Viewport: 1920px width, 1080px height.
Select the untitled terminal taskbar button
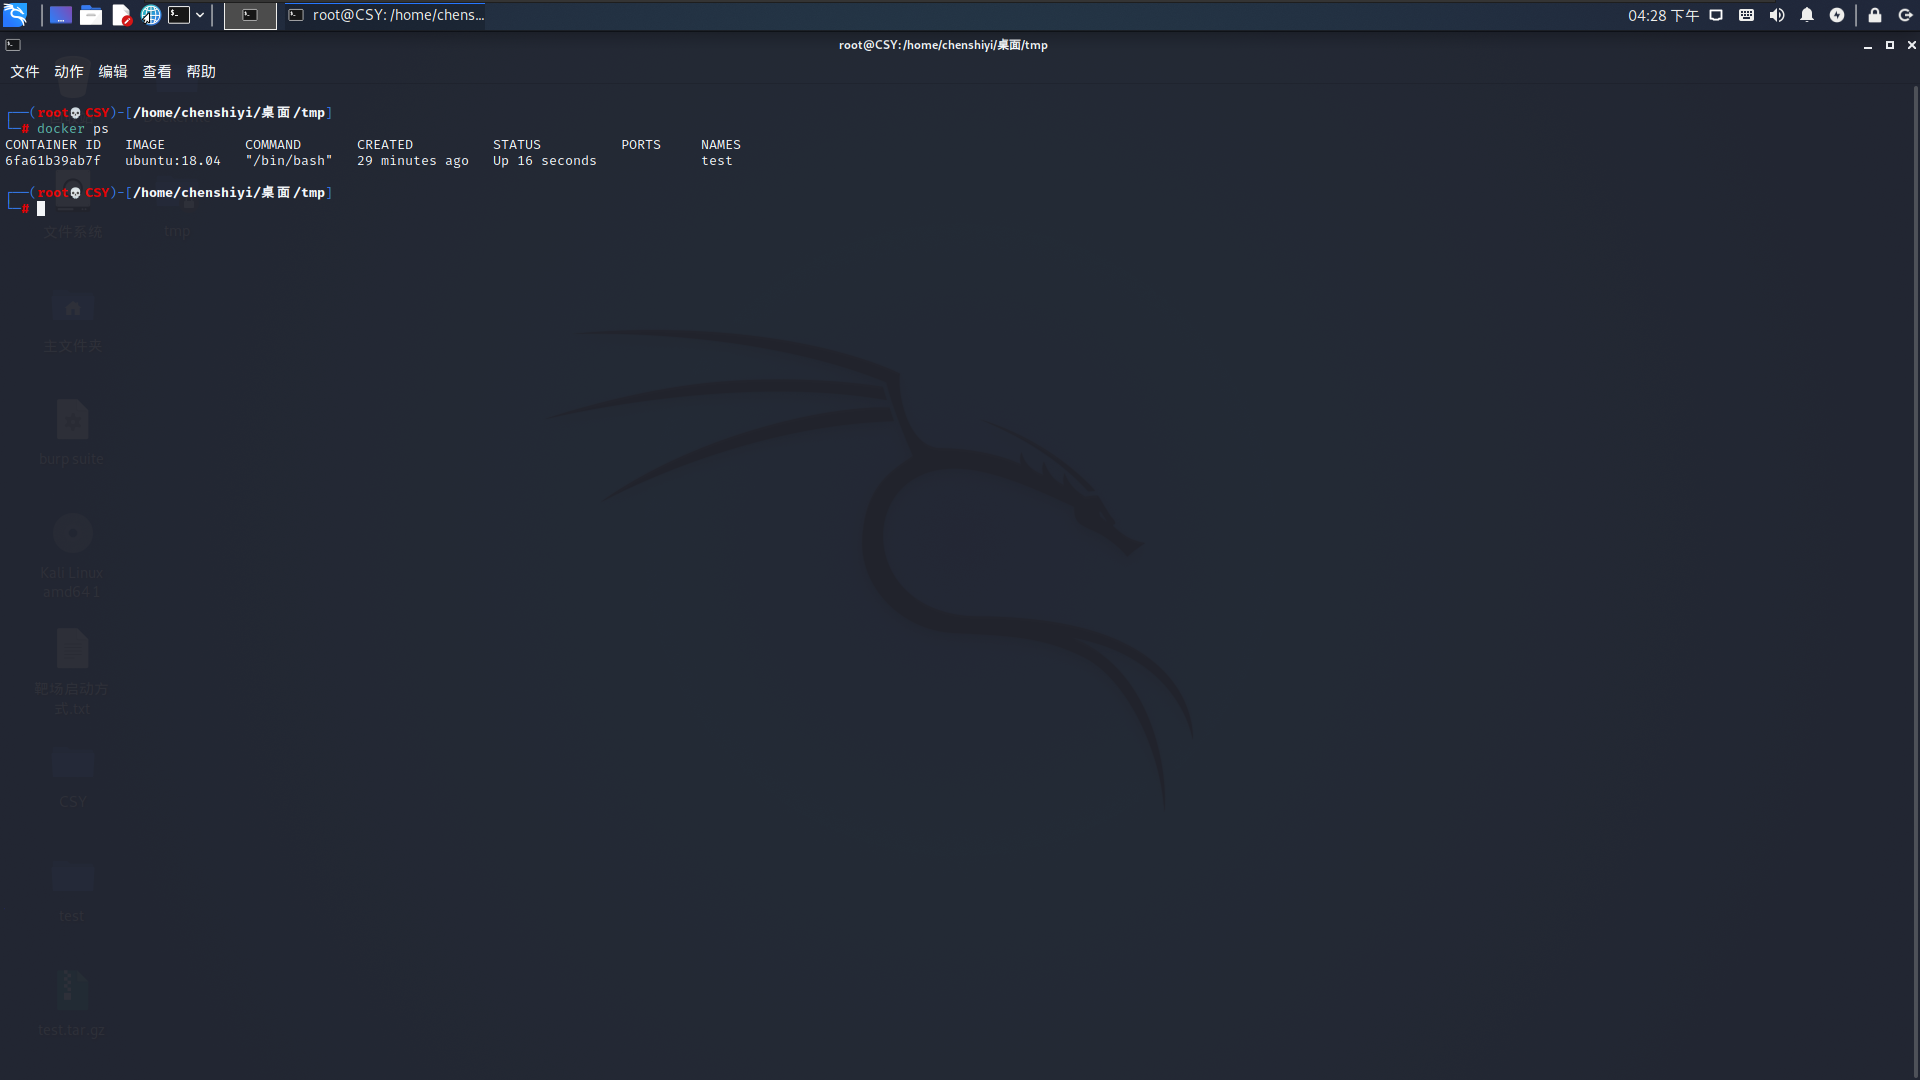coord(250,15)
